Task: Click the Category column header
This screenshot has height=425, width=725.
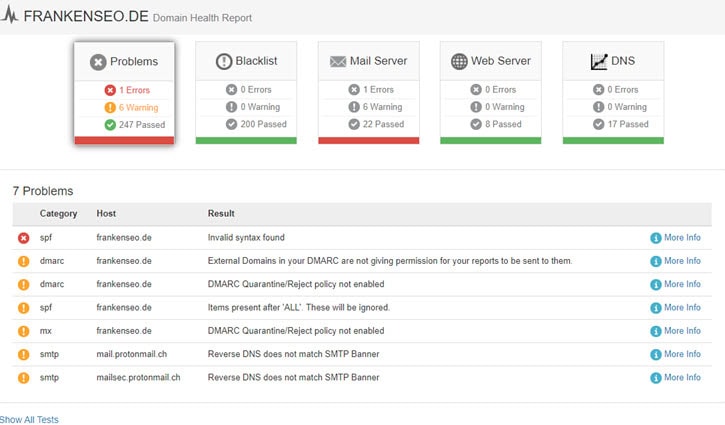Action: [58, 213]
